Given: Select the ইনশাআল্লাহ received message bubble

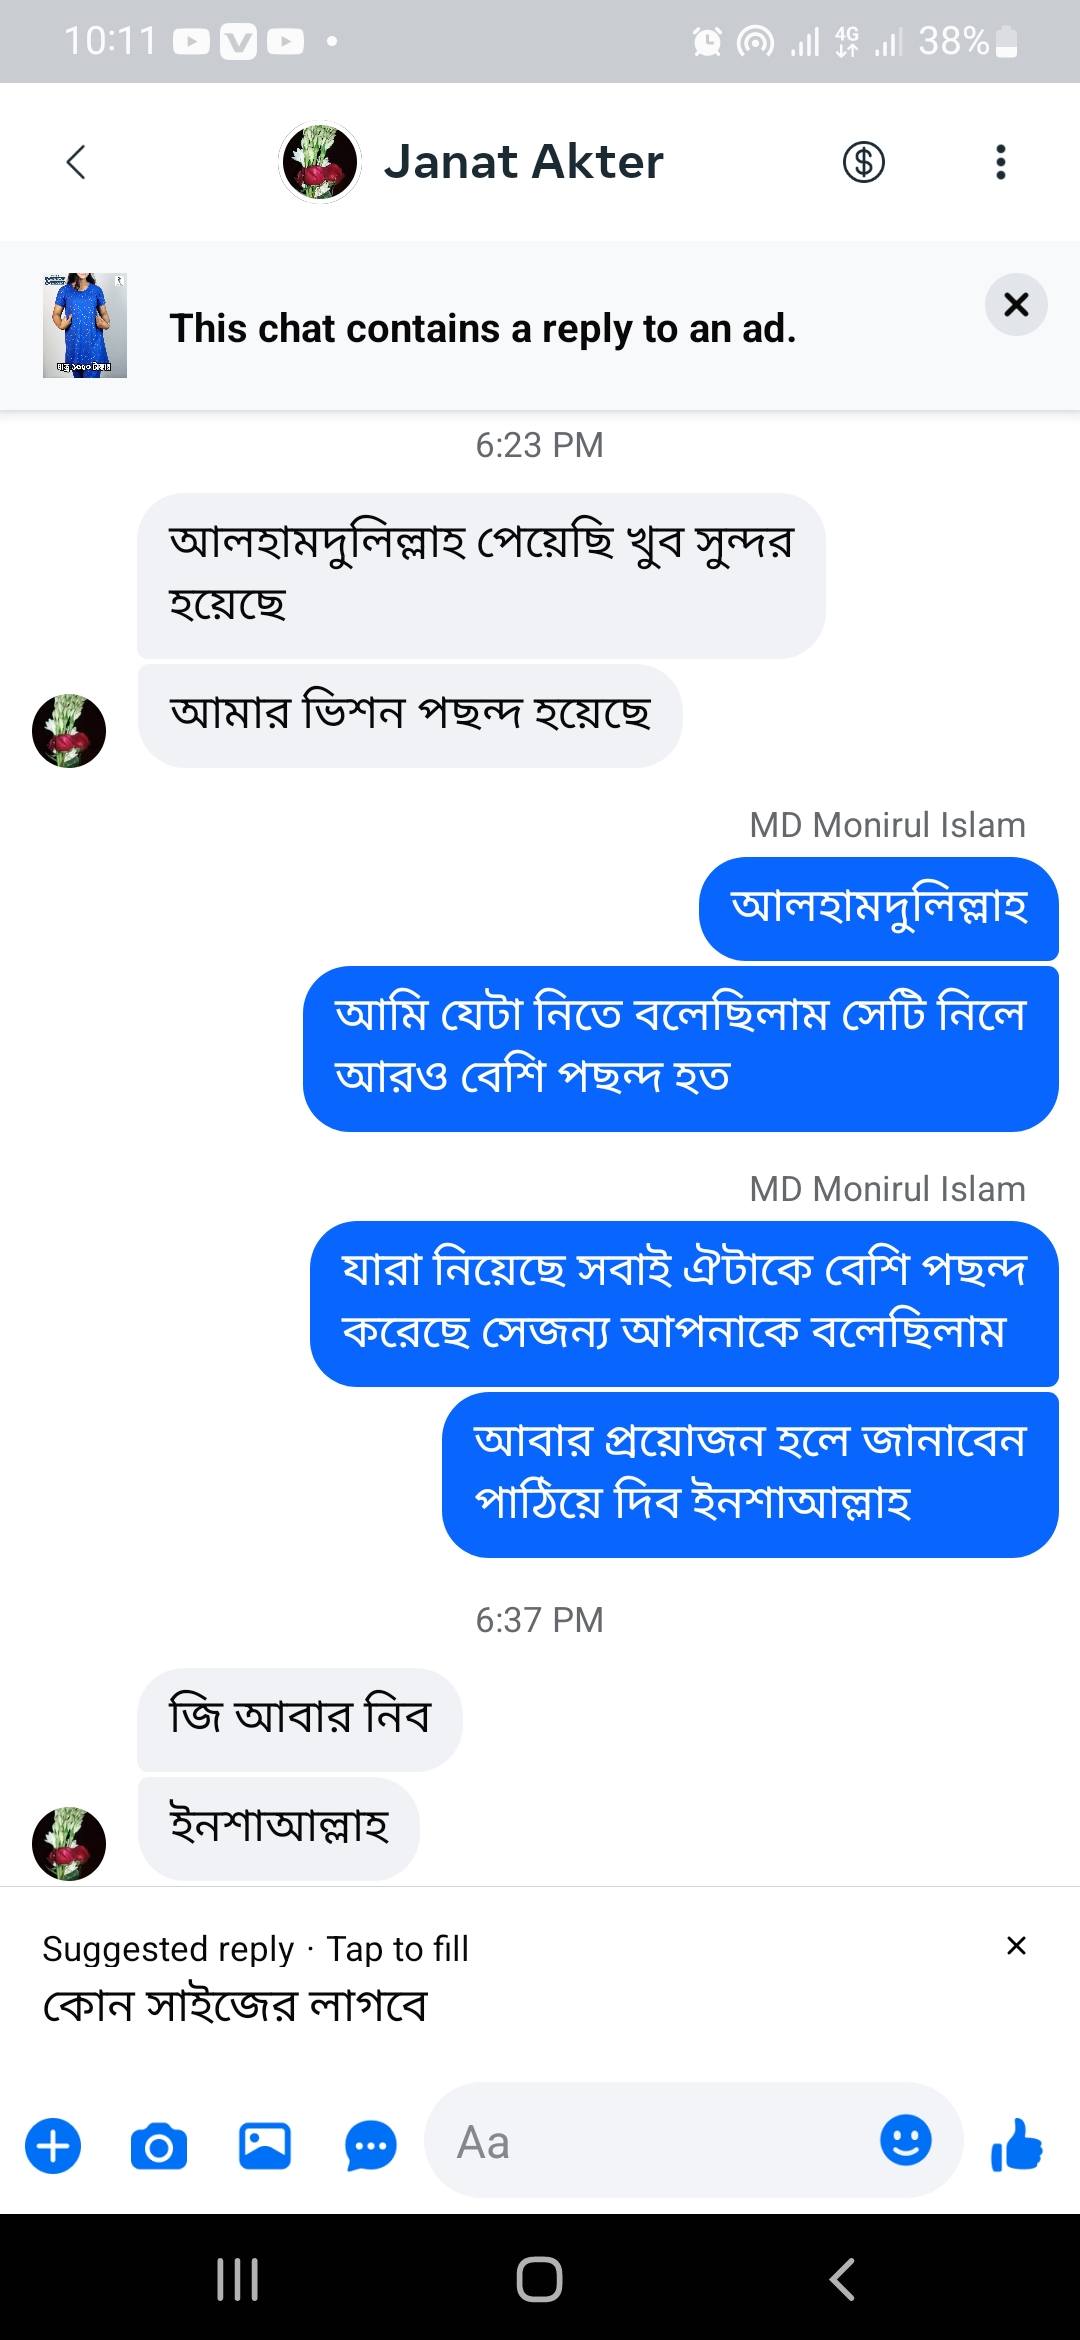Looking at the screenshot, I should tap(278, 1828).
